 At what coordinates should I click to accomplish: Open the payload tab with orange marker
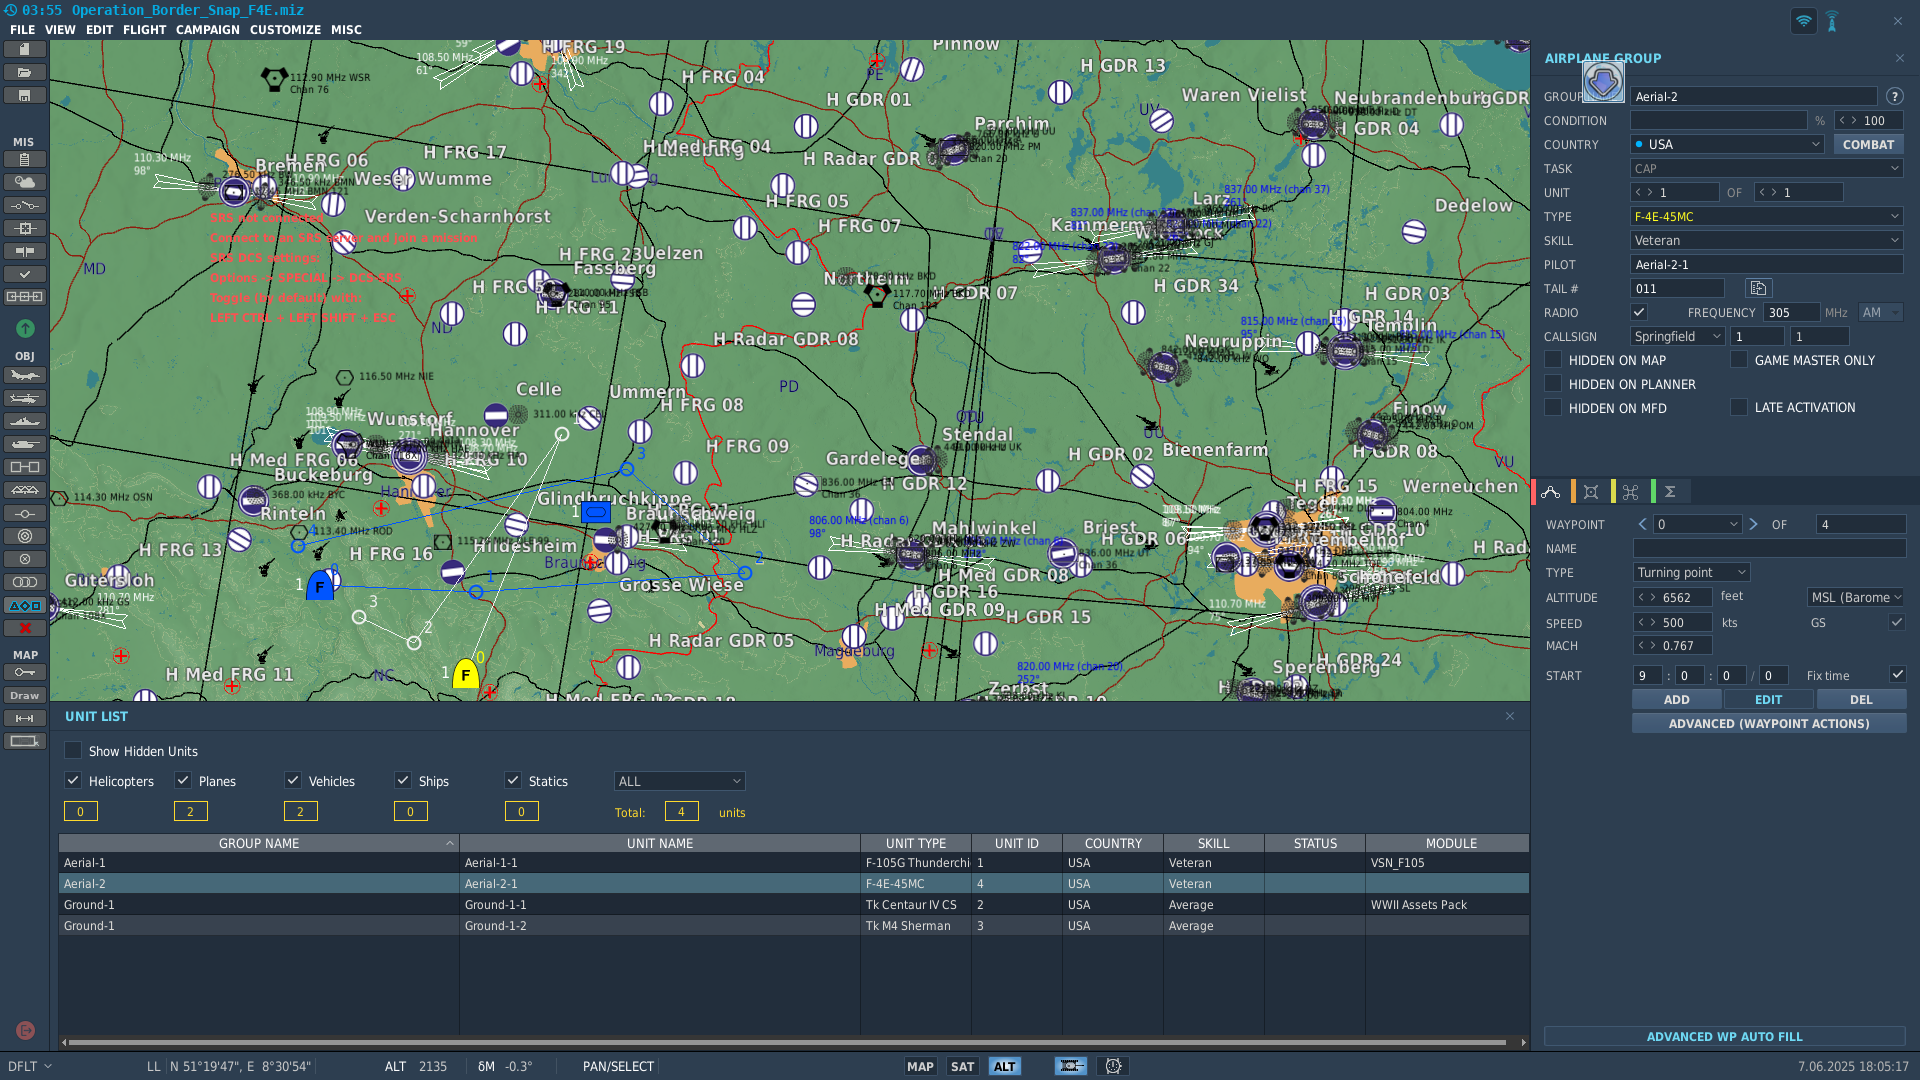[1591, 491]
